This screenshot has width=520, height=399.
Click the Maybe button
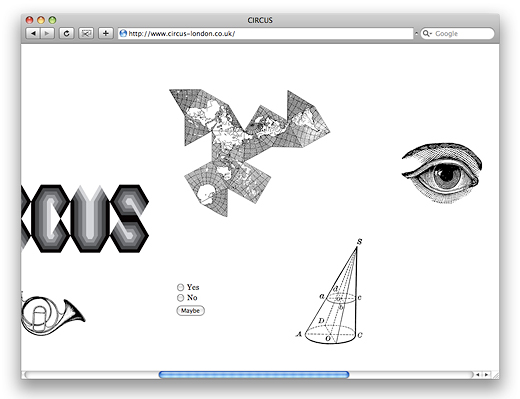coord(190,310)
